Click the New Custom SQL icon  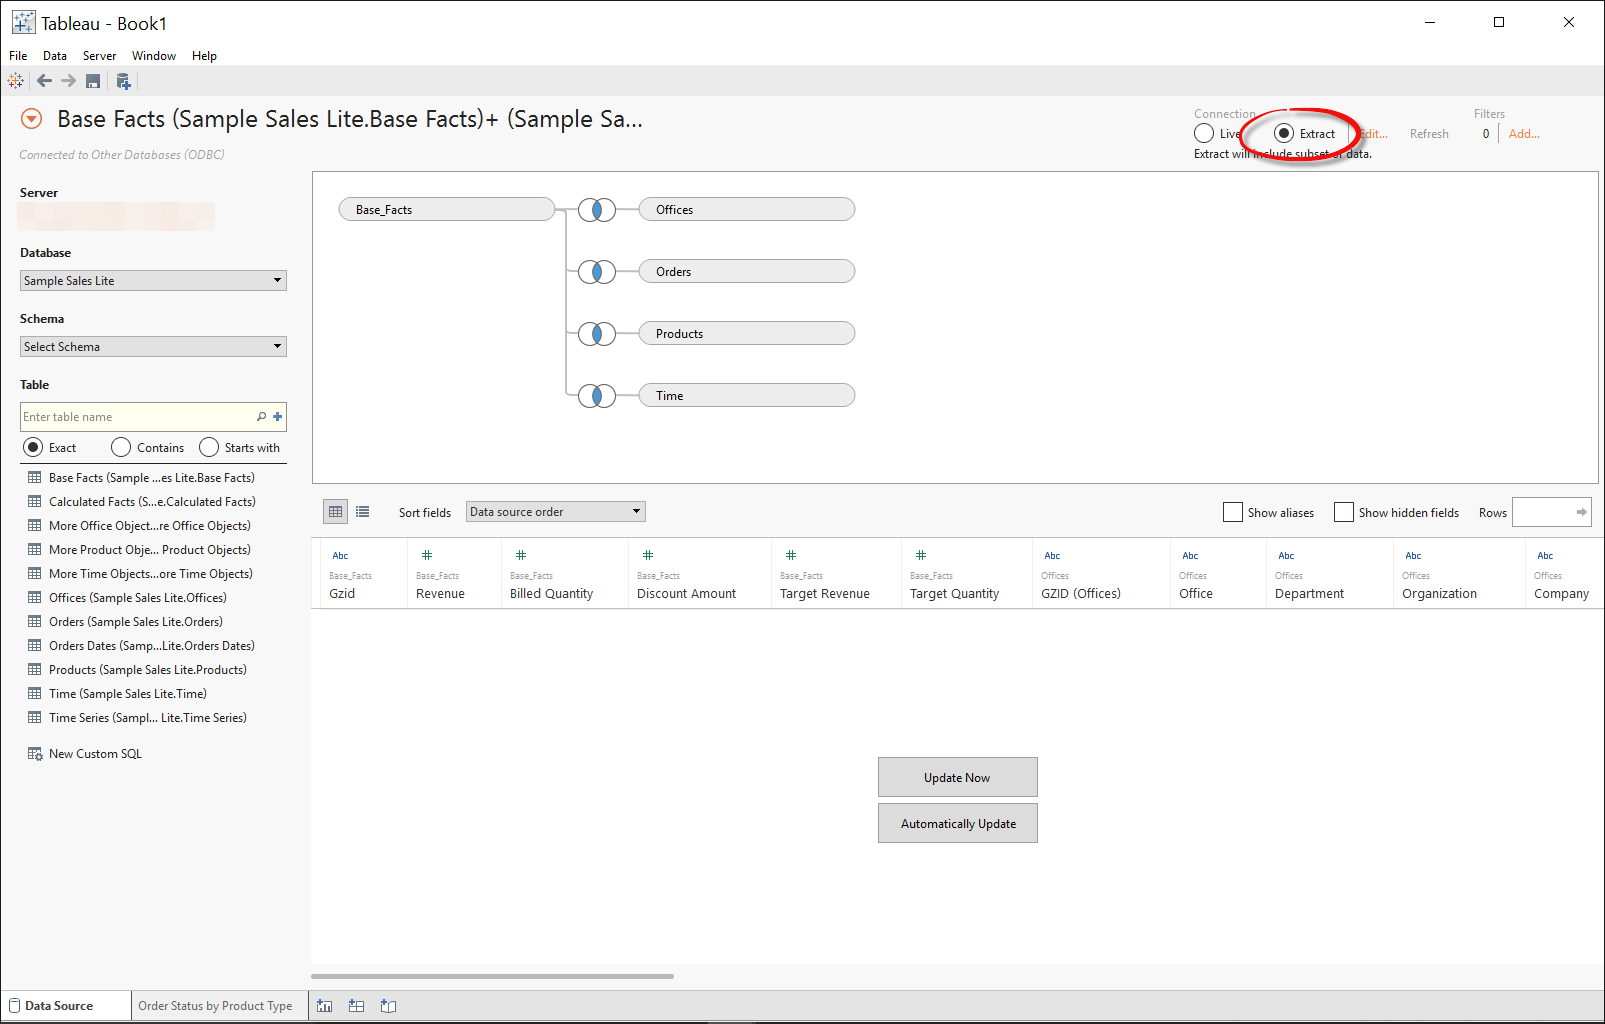(35, 754)
